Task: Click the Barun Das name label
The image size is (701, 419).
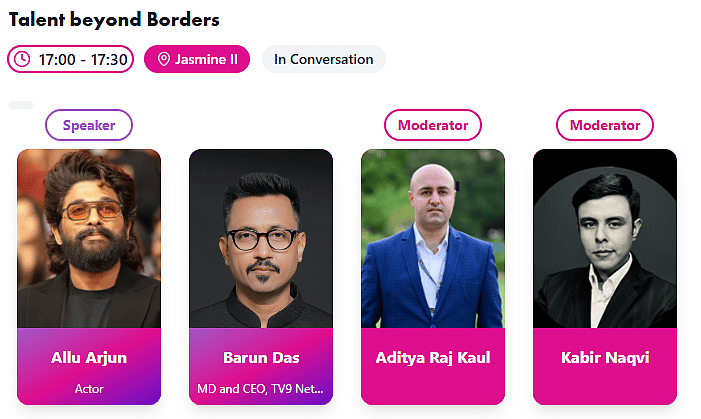Action: point(261,358)
